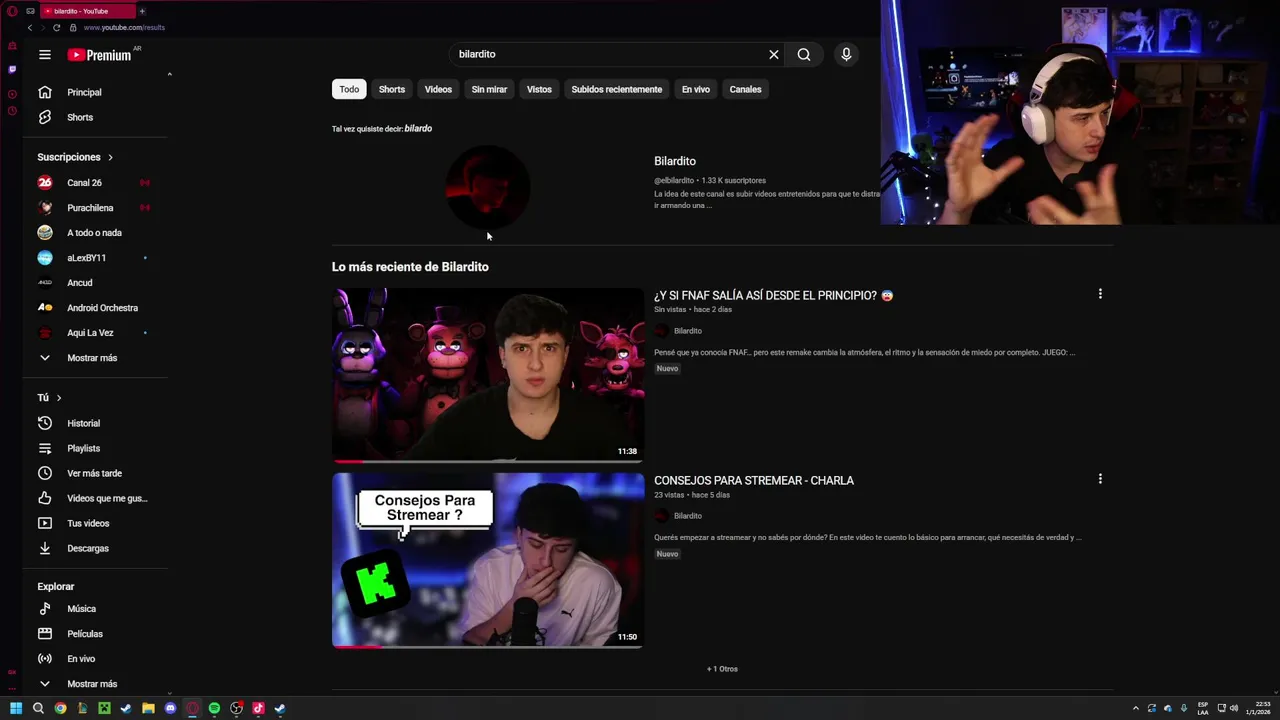
Task: Open Chrome from the taskbar
Action: coord(60,708)
